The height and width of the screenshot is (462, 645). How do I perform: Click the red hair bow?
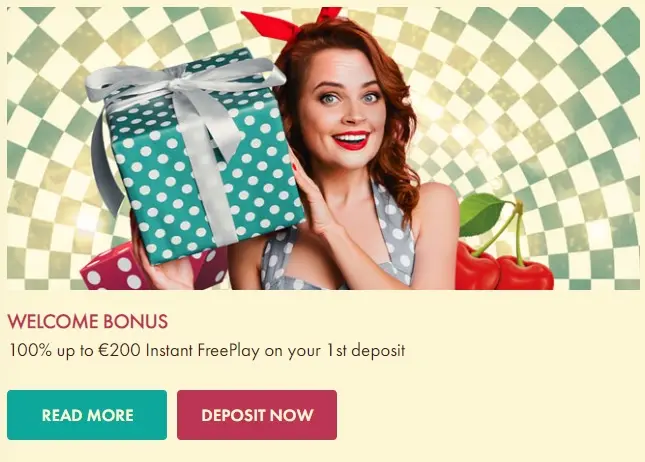click(290, 23)
